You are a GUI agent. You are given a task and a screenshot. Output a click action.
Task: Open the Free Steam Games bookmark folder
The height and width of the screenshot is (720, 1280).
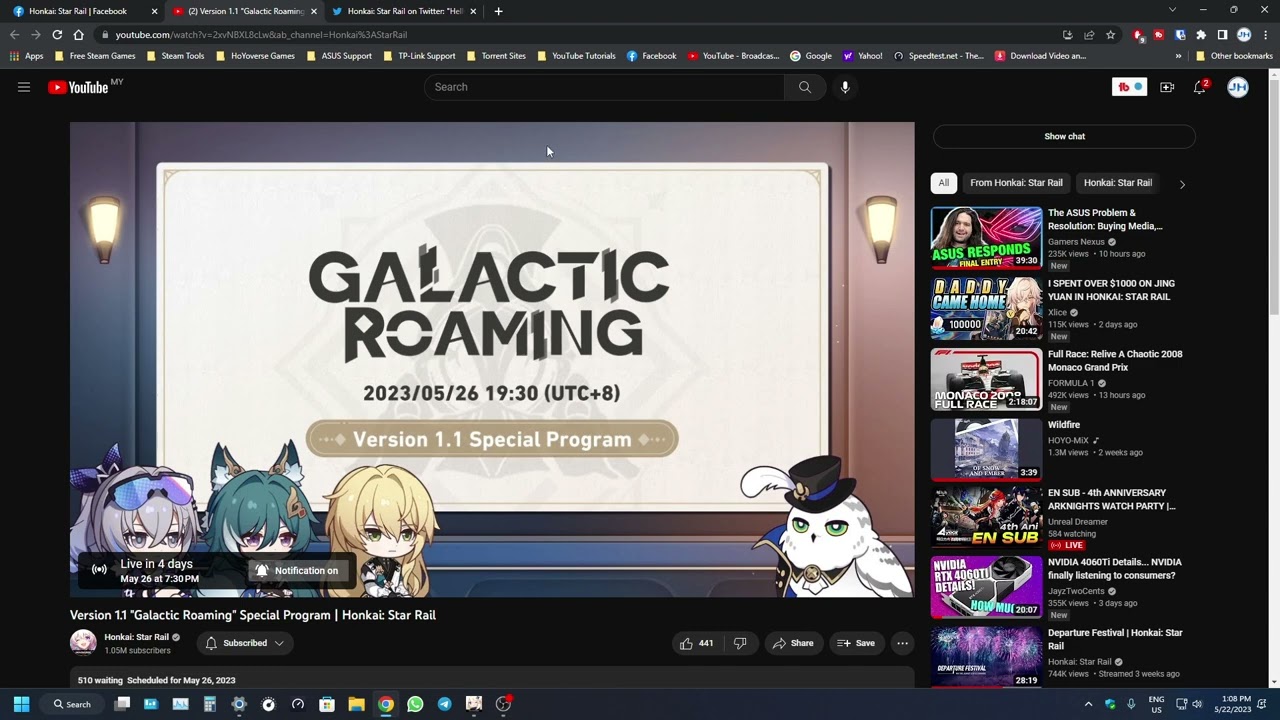point(95,56)
